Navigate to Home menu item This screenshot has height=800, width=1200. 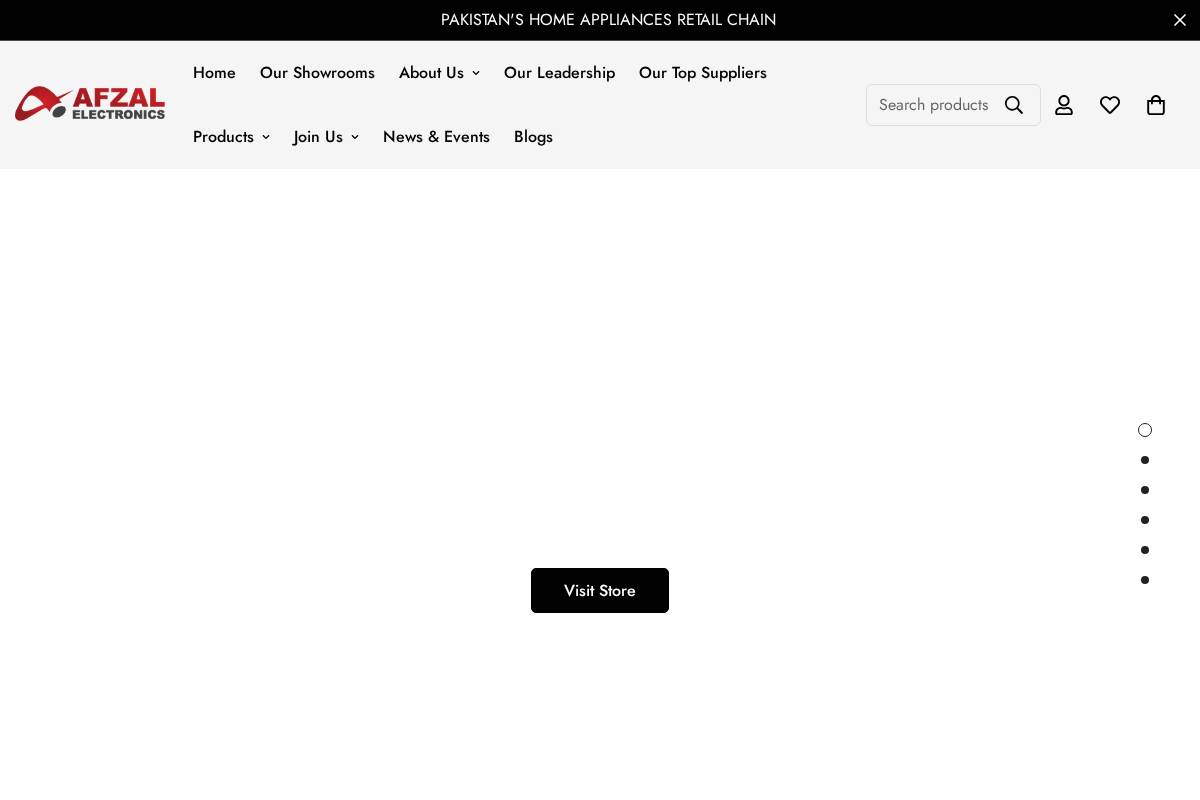214,72
